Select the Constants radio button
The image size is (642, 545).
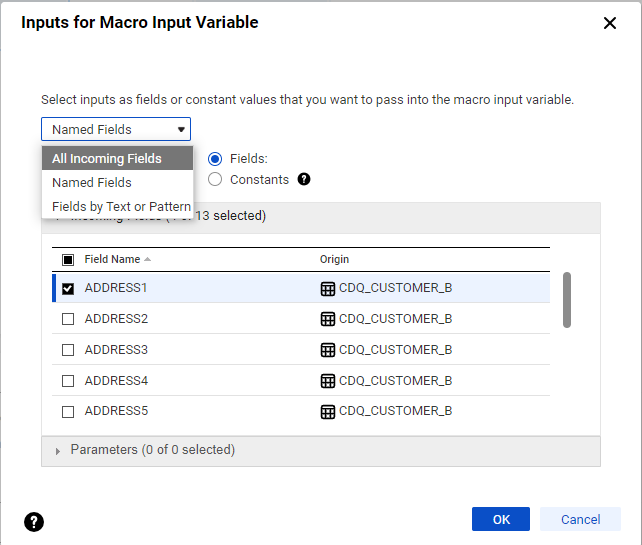tap(215, 180)
